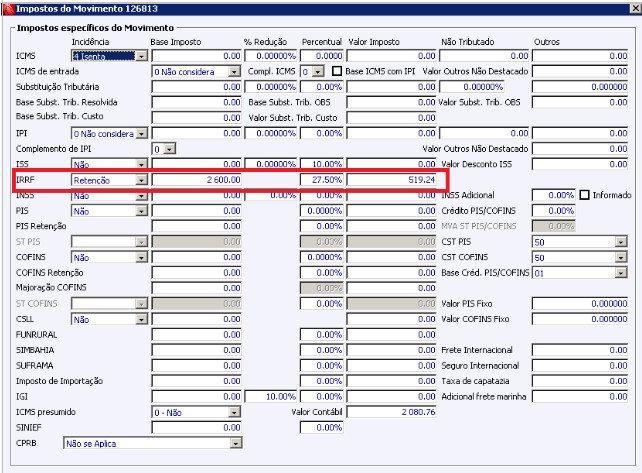
Task: Click Base Subst. Trib. Custo field
Action: [197, 118]
